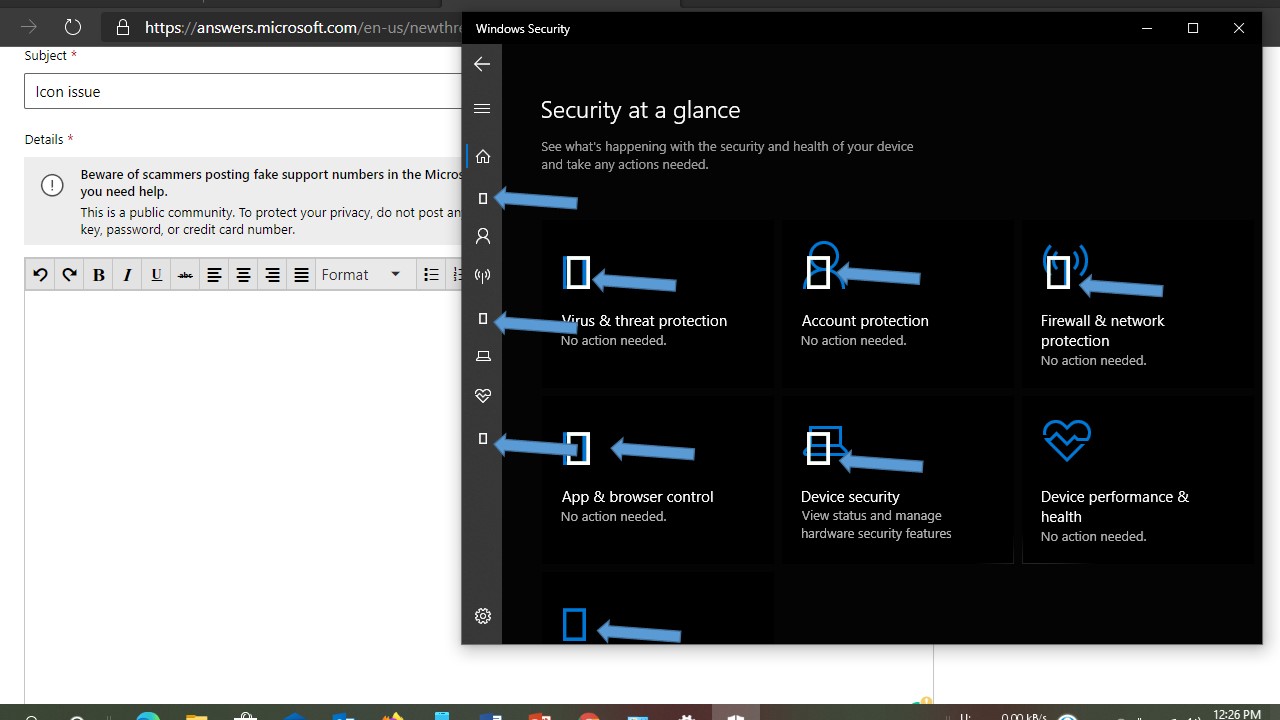Click the browser forward arrow

[x=29, y=27]
